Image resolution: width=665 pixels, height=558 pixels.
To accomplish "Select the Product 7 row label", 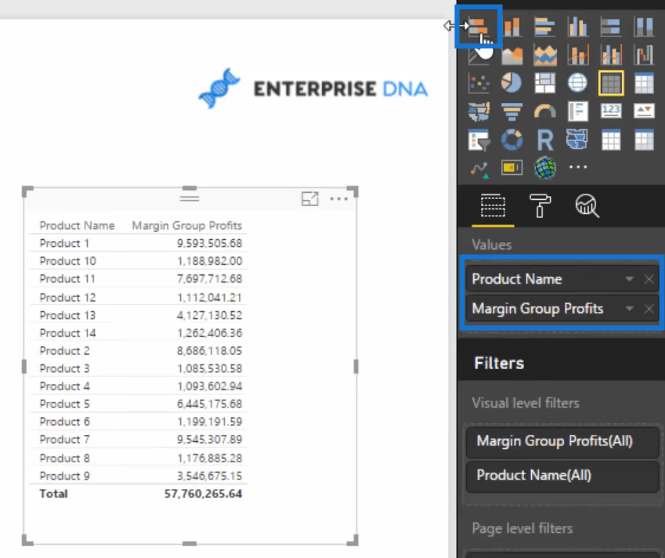I will point(64,440).
